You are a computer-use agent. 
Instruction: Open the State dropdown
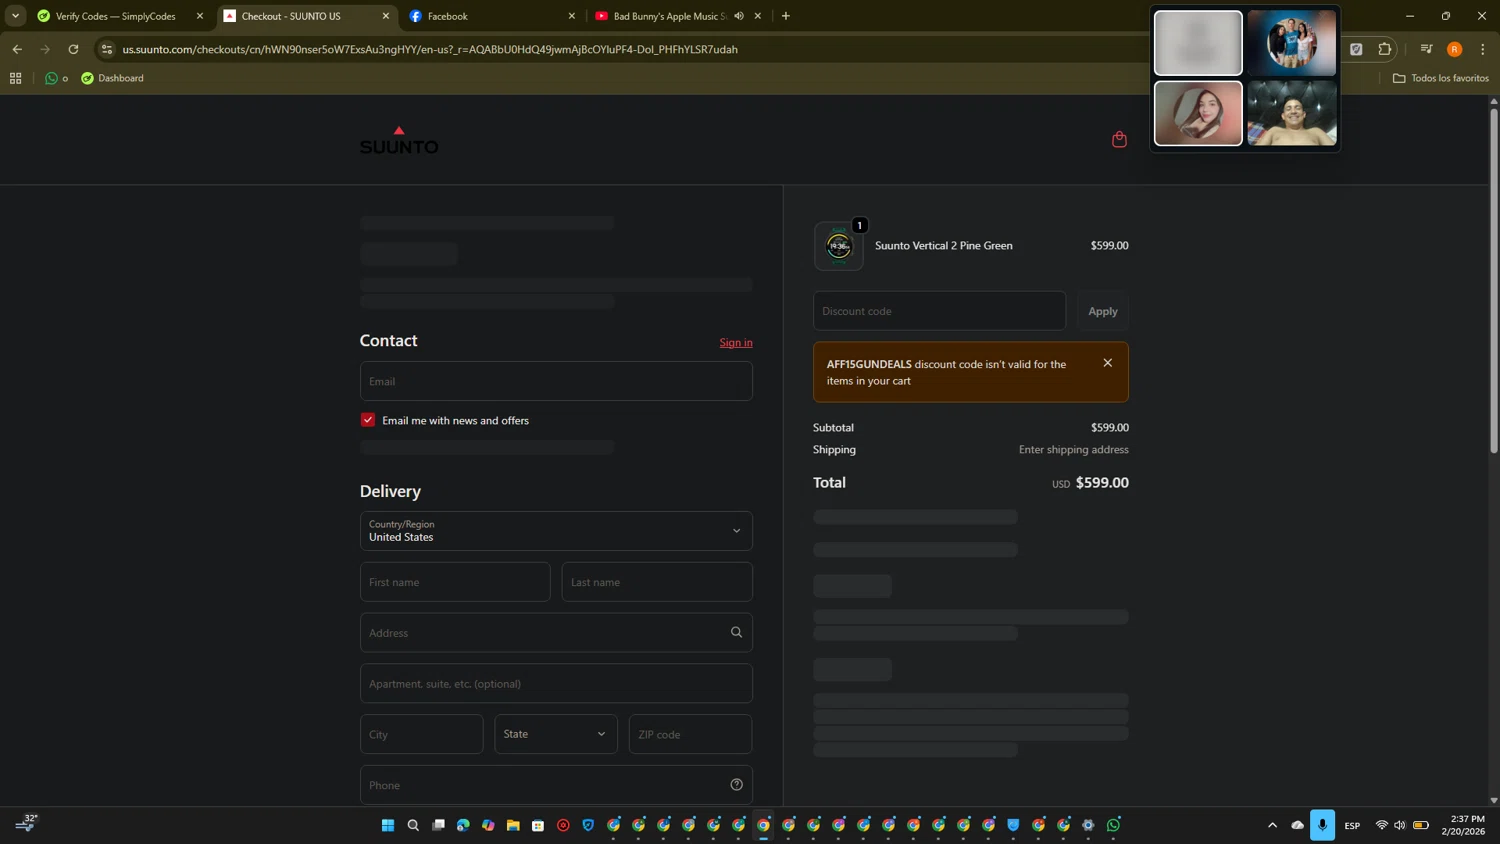point(556,734)
